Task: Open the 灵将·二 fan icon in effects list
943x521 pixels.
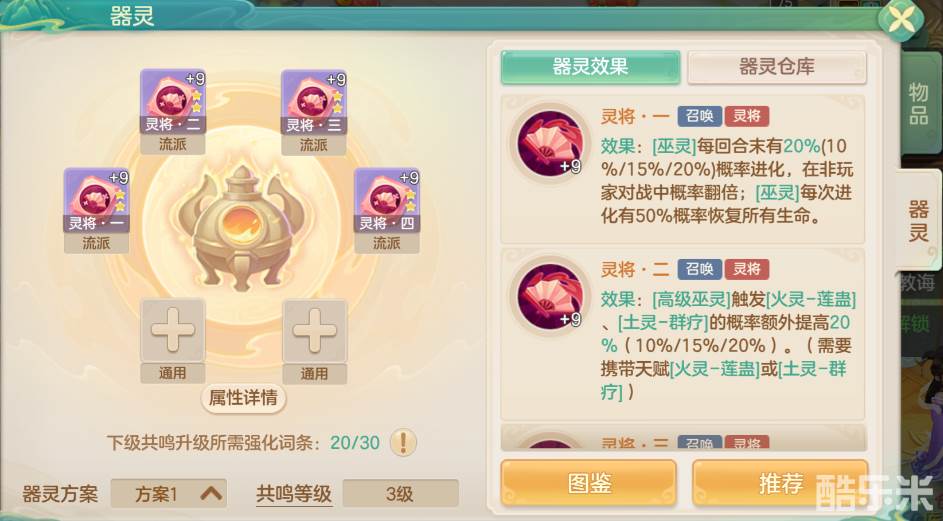Action: pyautogui.click(x=548, y=295)
